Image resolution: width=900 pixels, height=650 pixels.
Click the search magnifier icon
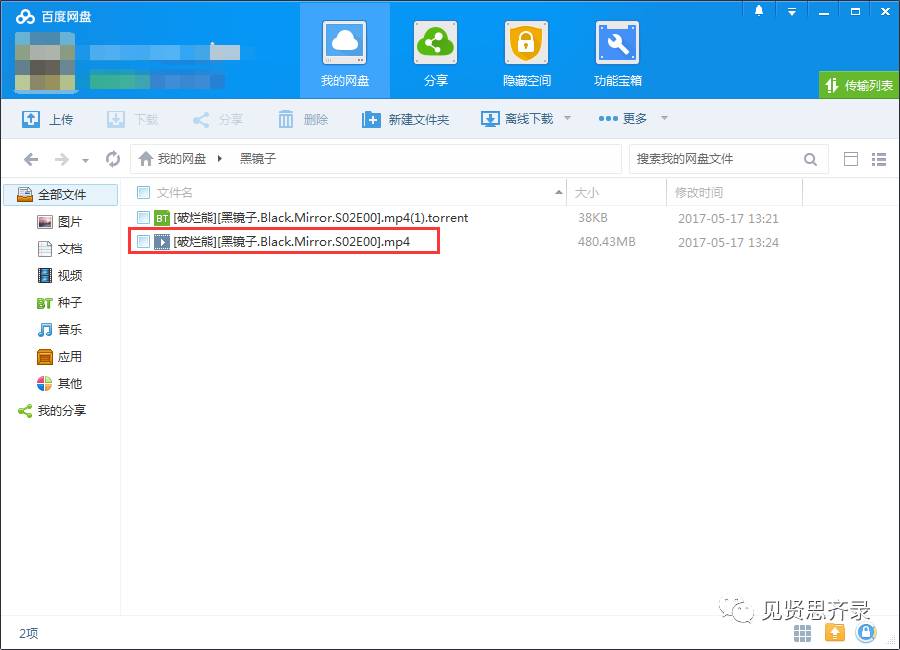click(810, 159)
